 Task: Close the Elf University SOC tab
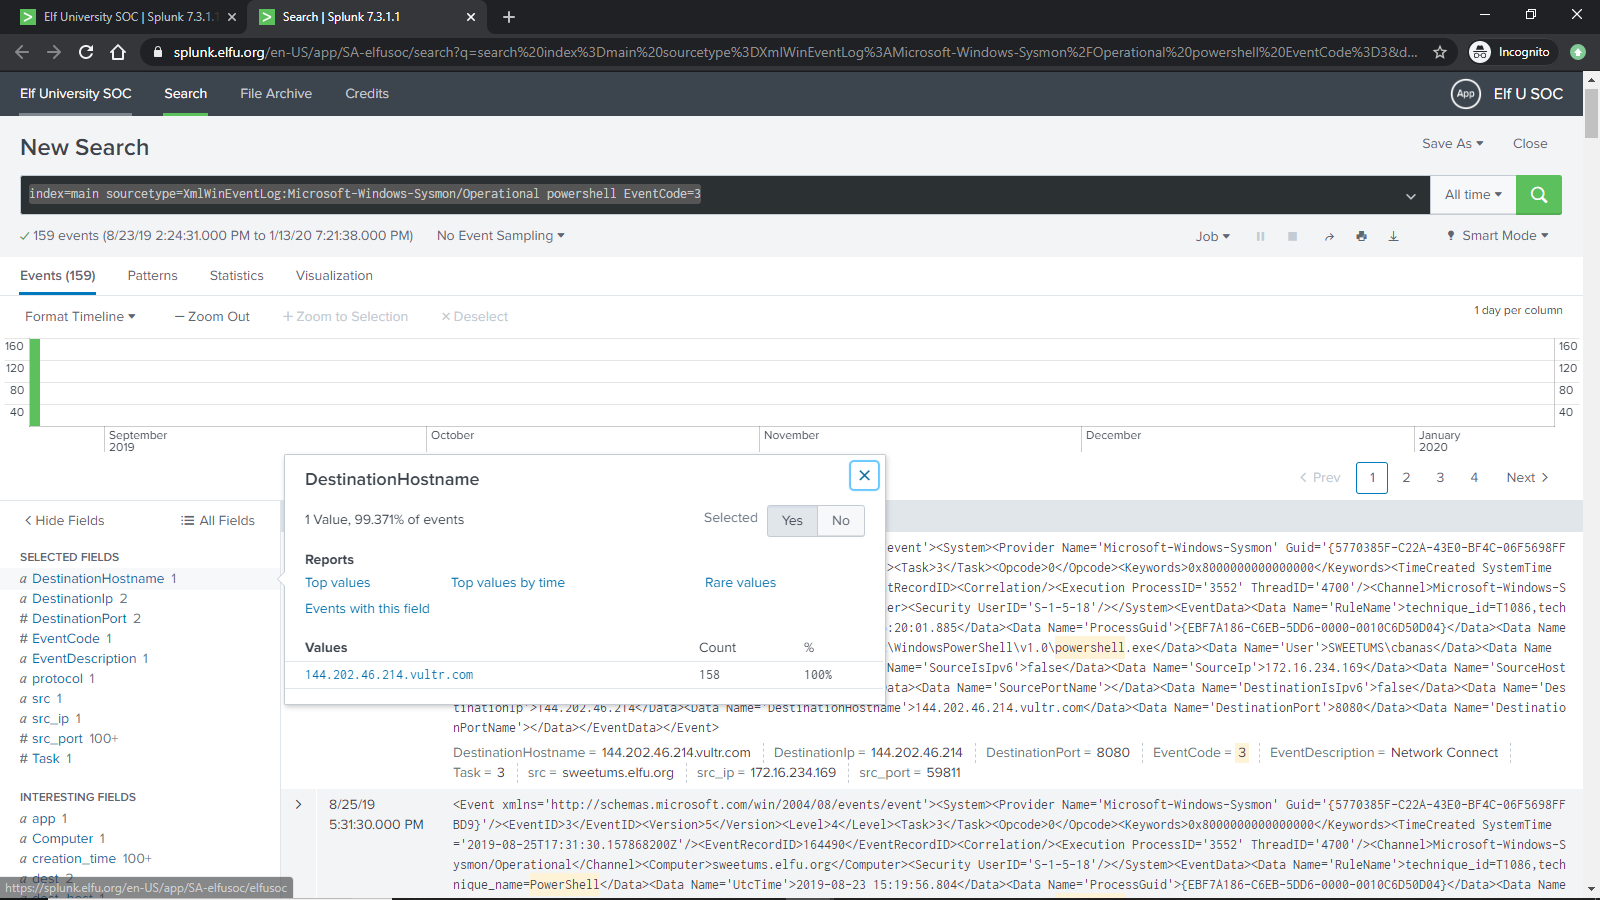(232, 17)
